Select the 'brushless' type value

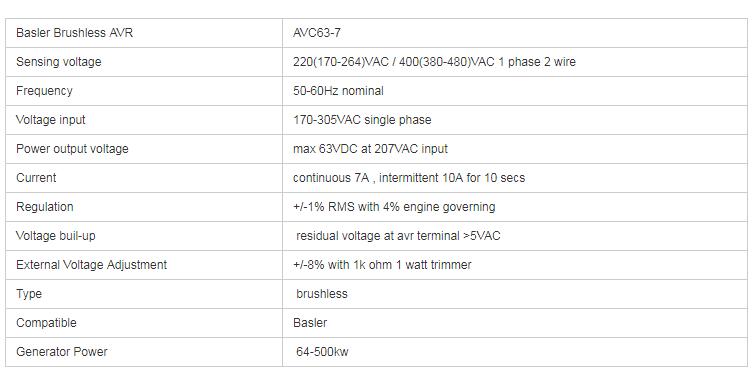click(322, 294)
